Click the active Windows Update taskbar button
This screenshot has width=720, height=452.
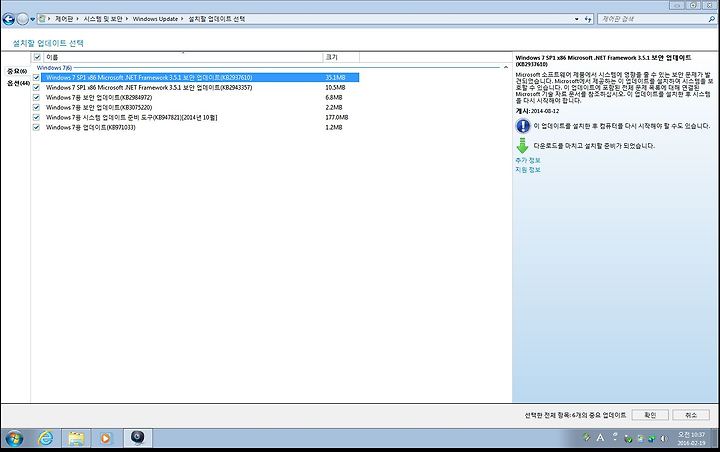tap(137, 438)
